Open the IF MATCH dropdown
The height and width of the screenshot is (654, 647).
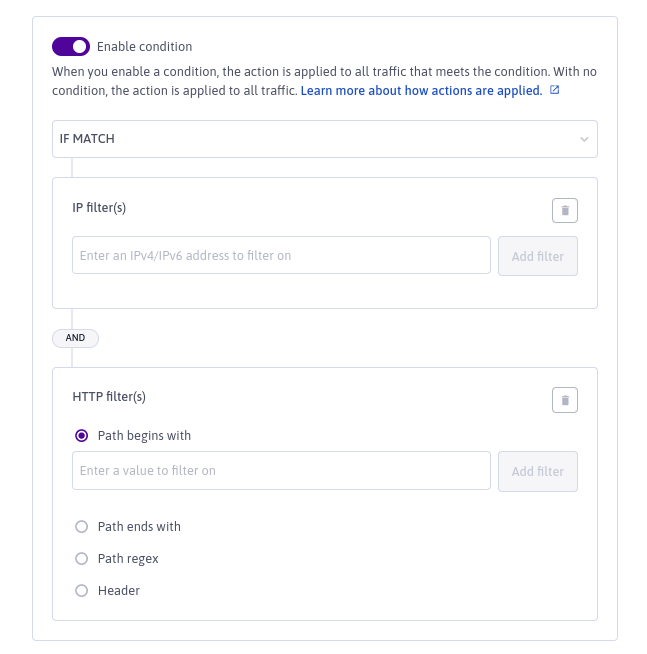(x=324, y=139)
